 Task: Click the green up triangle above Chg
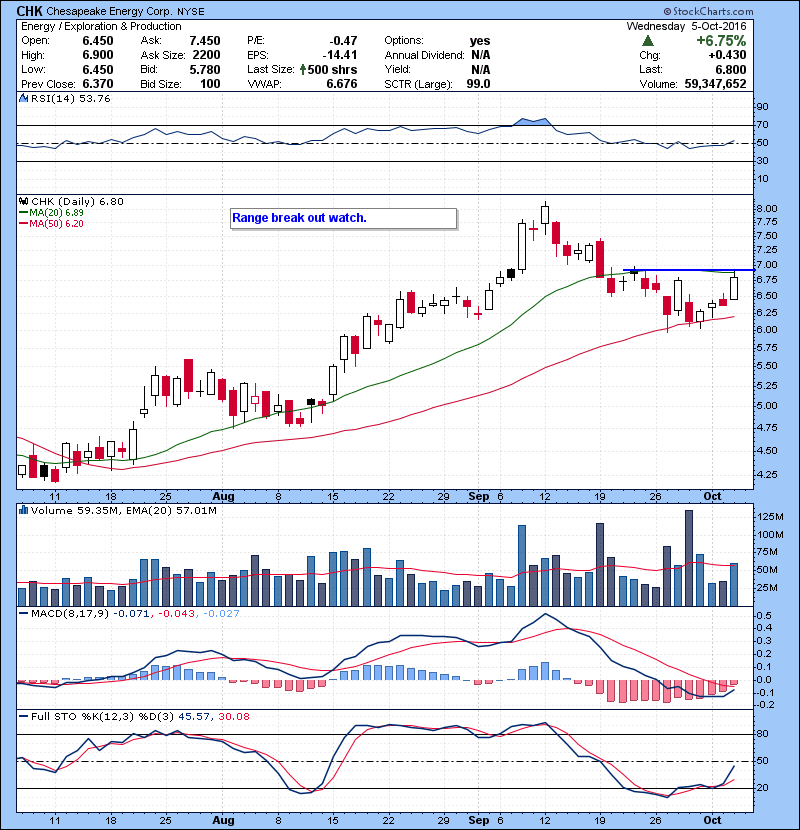(648, 41)
